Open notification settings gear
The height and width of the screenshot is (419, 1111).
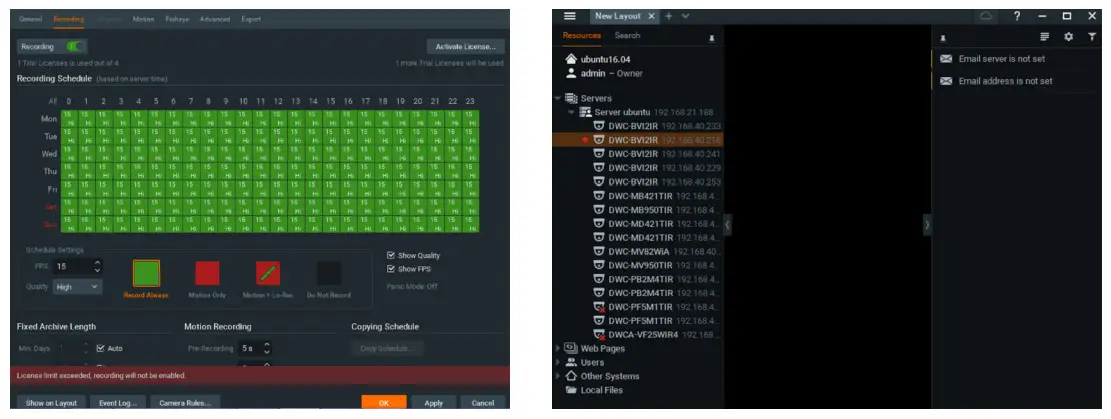pyautogui.click(x=1068, y=37)
